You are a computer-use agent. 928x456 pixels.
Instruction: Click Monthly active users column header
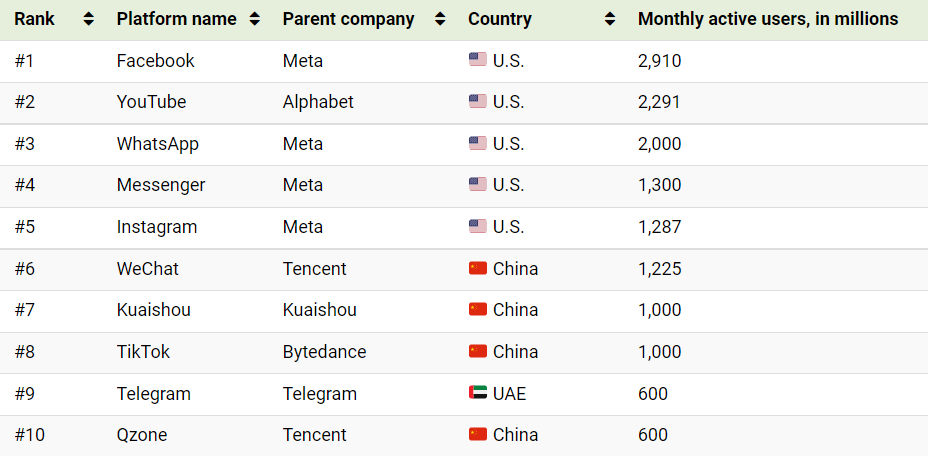click(768, 20)
